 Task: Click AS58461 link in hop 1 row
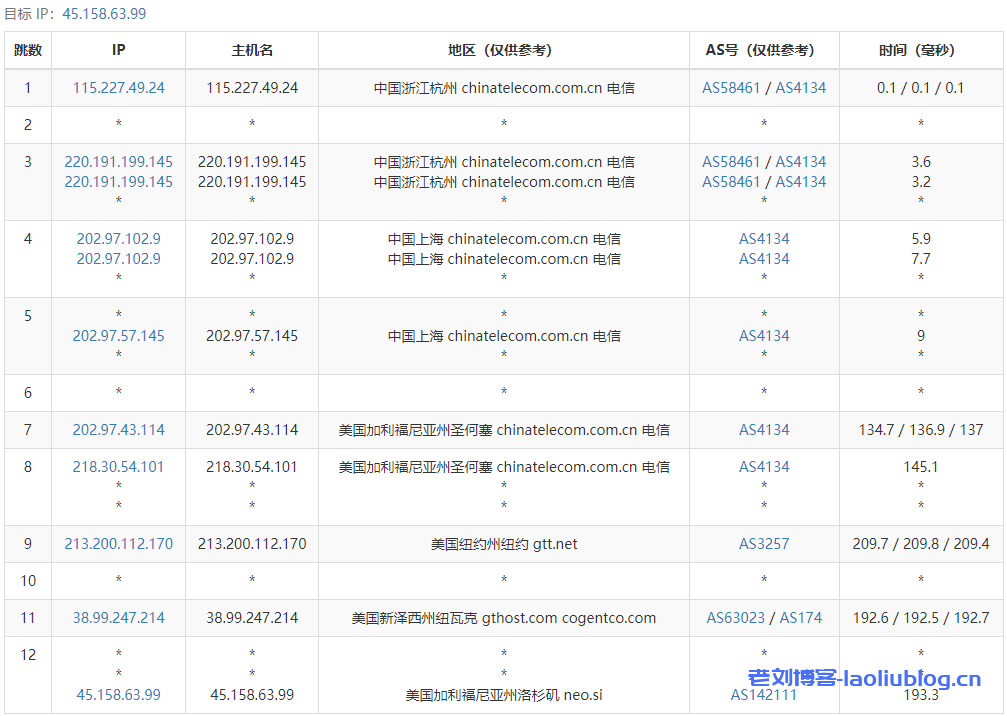pos(731,88)
